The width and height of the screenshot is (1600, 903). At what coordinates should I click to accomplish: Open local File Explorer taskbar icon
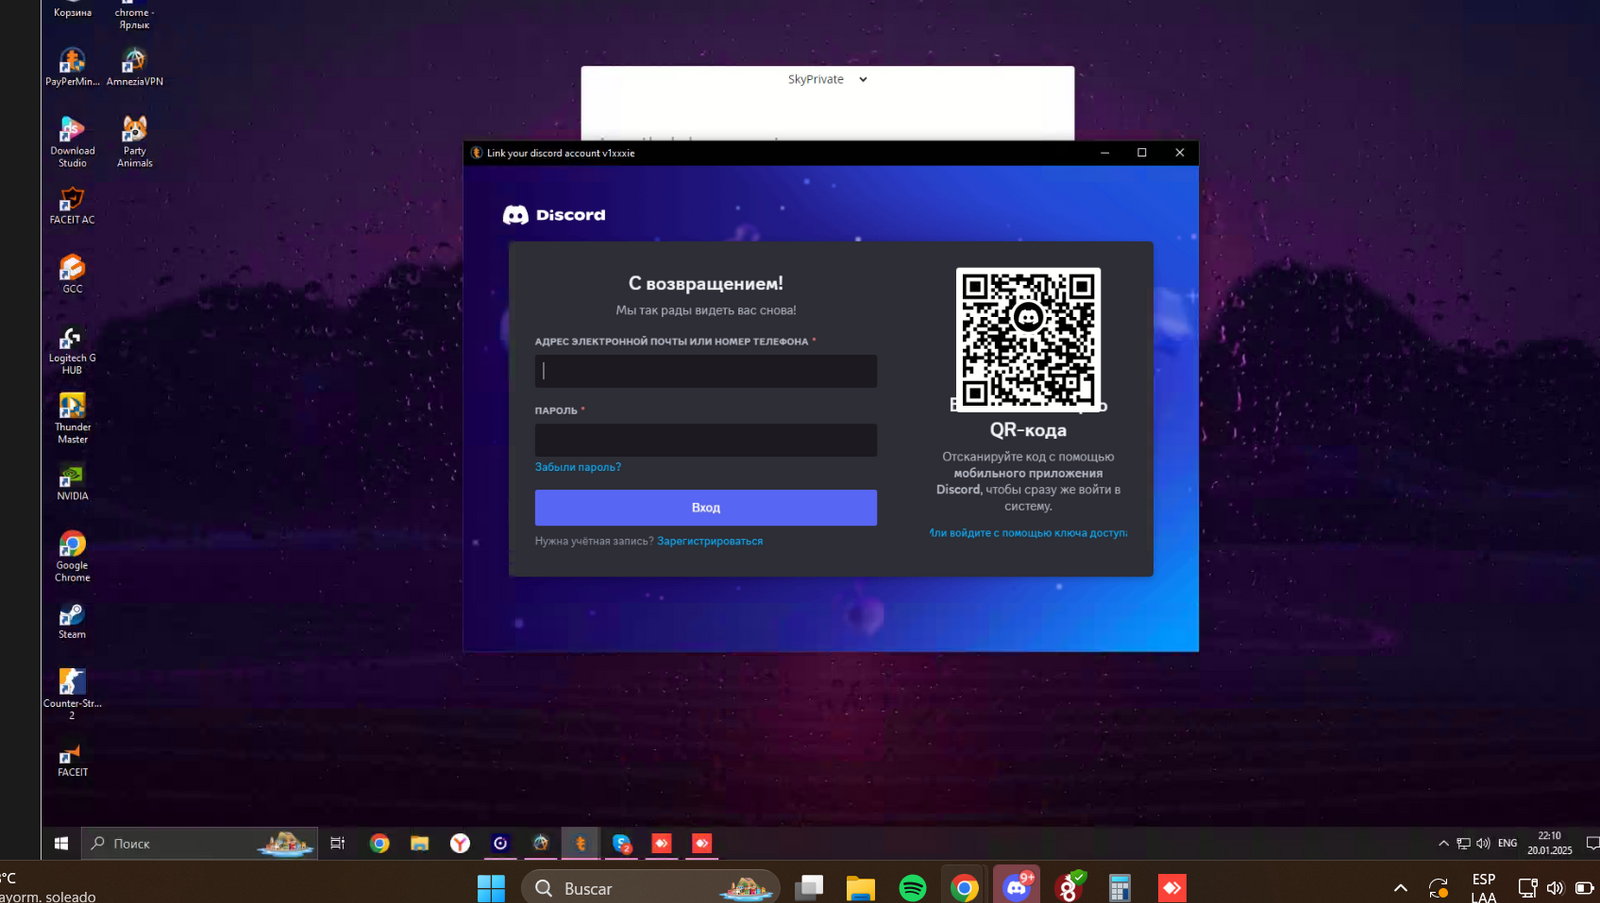(x=860, y=887)
